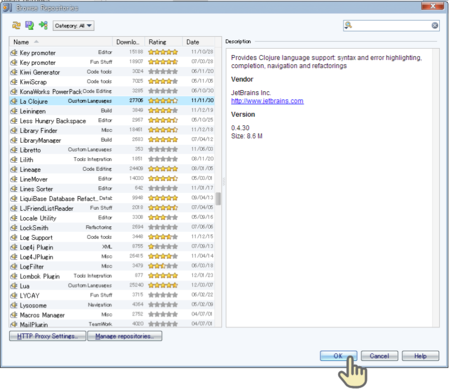Click the star rating of the Lua row
Image resolution: width=450 pixels, height=389 pixels.
(163, 285)
